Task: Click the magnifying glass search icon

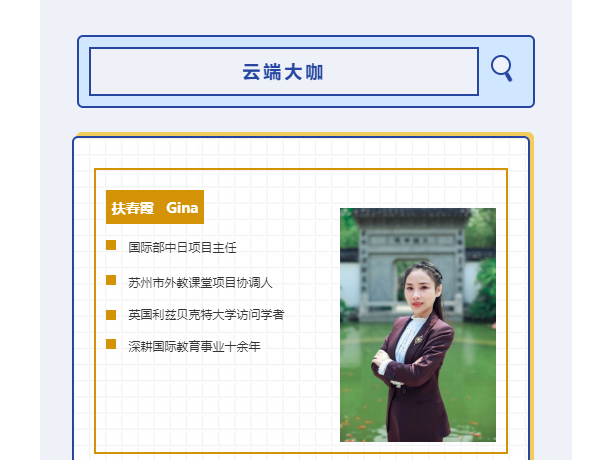Action: tap(502, 69)
